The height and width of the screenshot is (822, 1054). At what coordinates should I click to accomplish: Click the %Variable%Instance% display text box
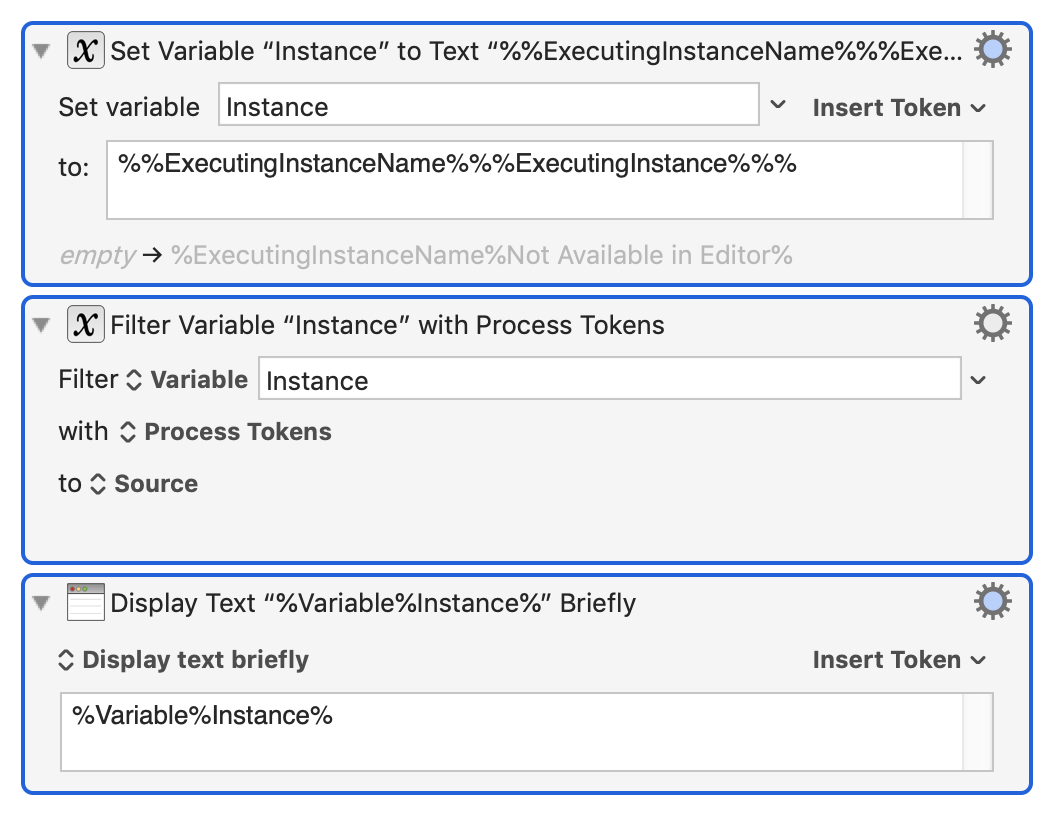point(511,732)
